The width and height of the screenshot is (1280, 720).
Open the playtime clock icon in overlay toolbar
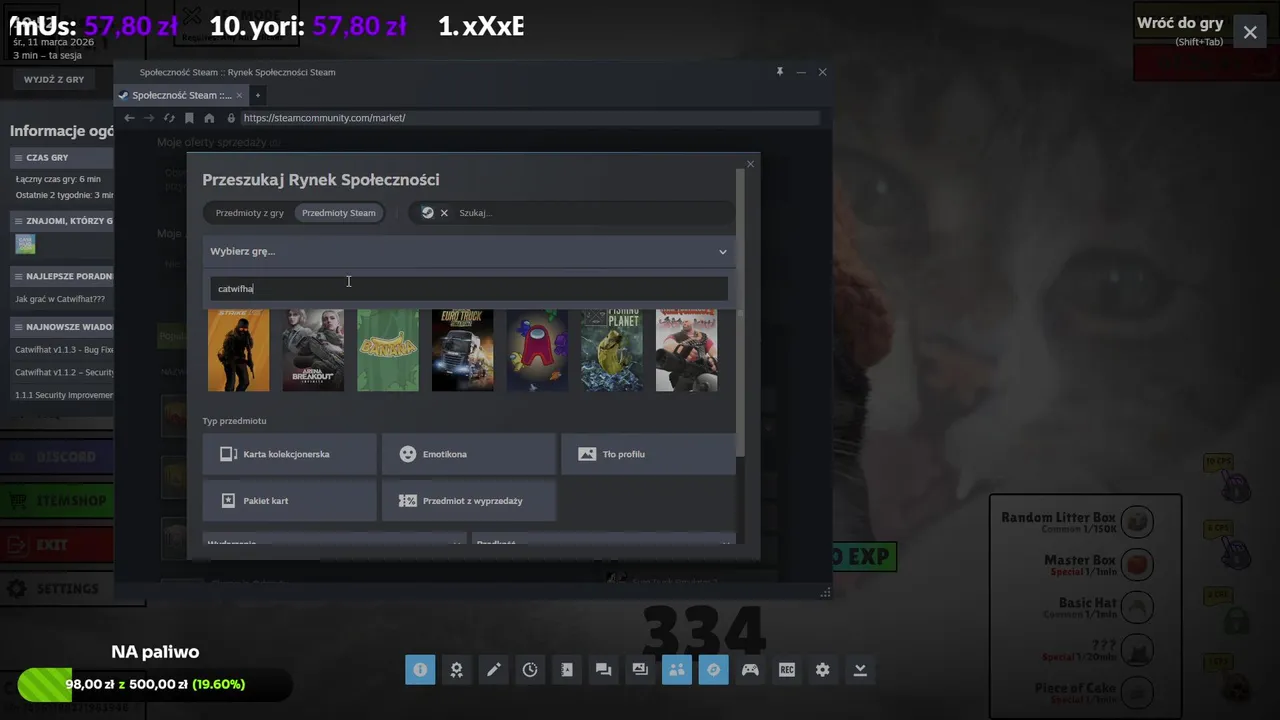530,670
